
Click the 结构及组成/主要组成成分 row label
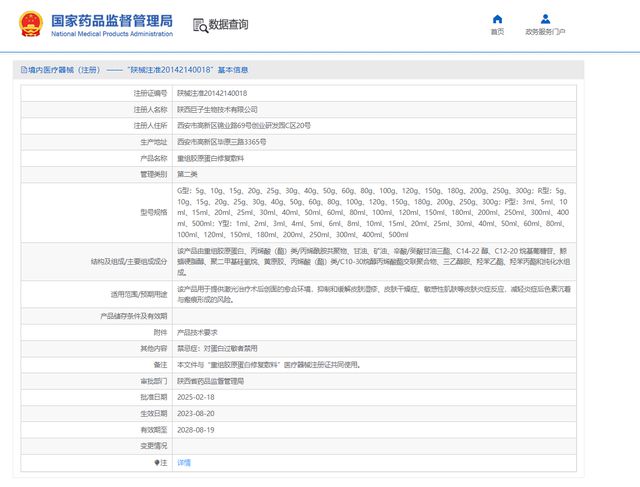pyautogui.click(x=129, y=262)
